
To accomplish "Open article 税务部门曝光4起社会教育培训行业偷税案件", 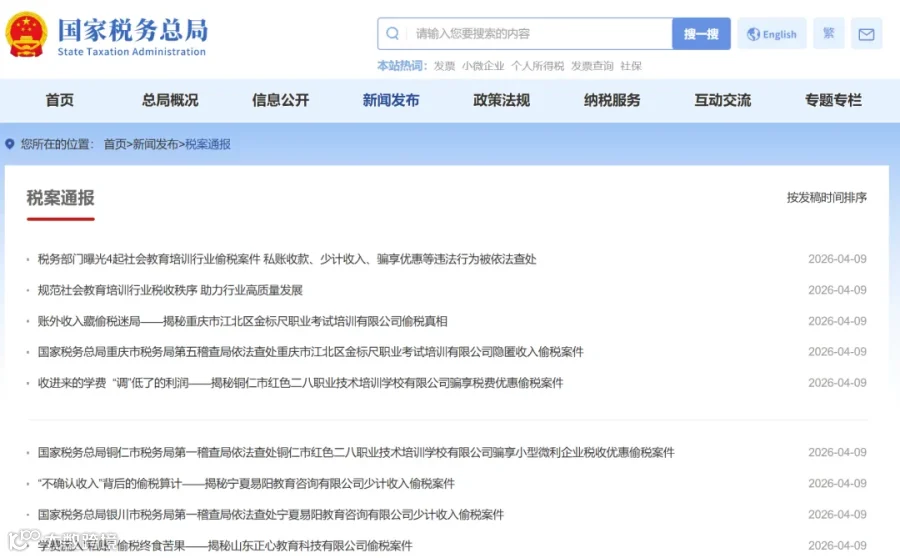I will click(x=287, y=259).
